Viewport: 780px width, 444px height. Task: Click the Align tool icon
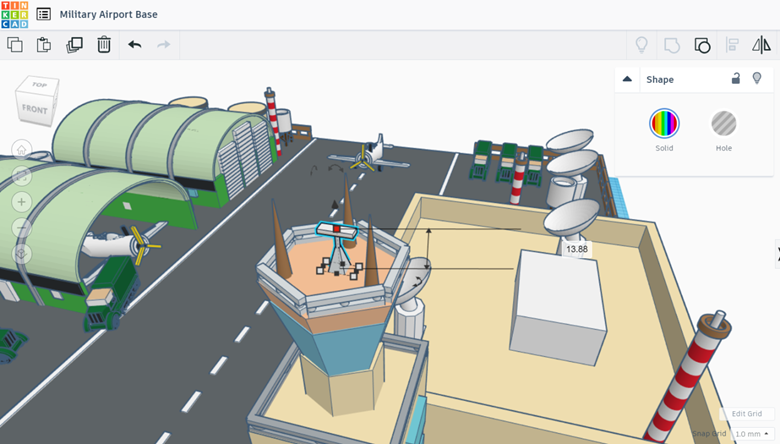[x=732, y=45]
